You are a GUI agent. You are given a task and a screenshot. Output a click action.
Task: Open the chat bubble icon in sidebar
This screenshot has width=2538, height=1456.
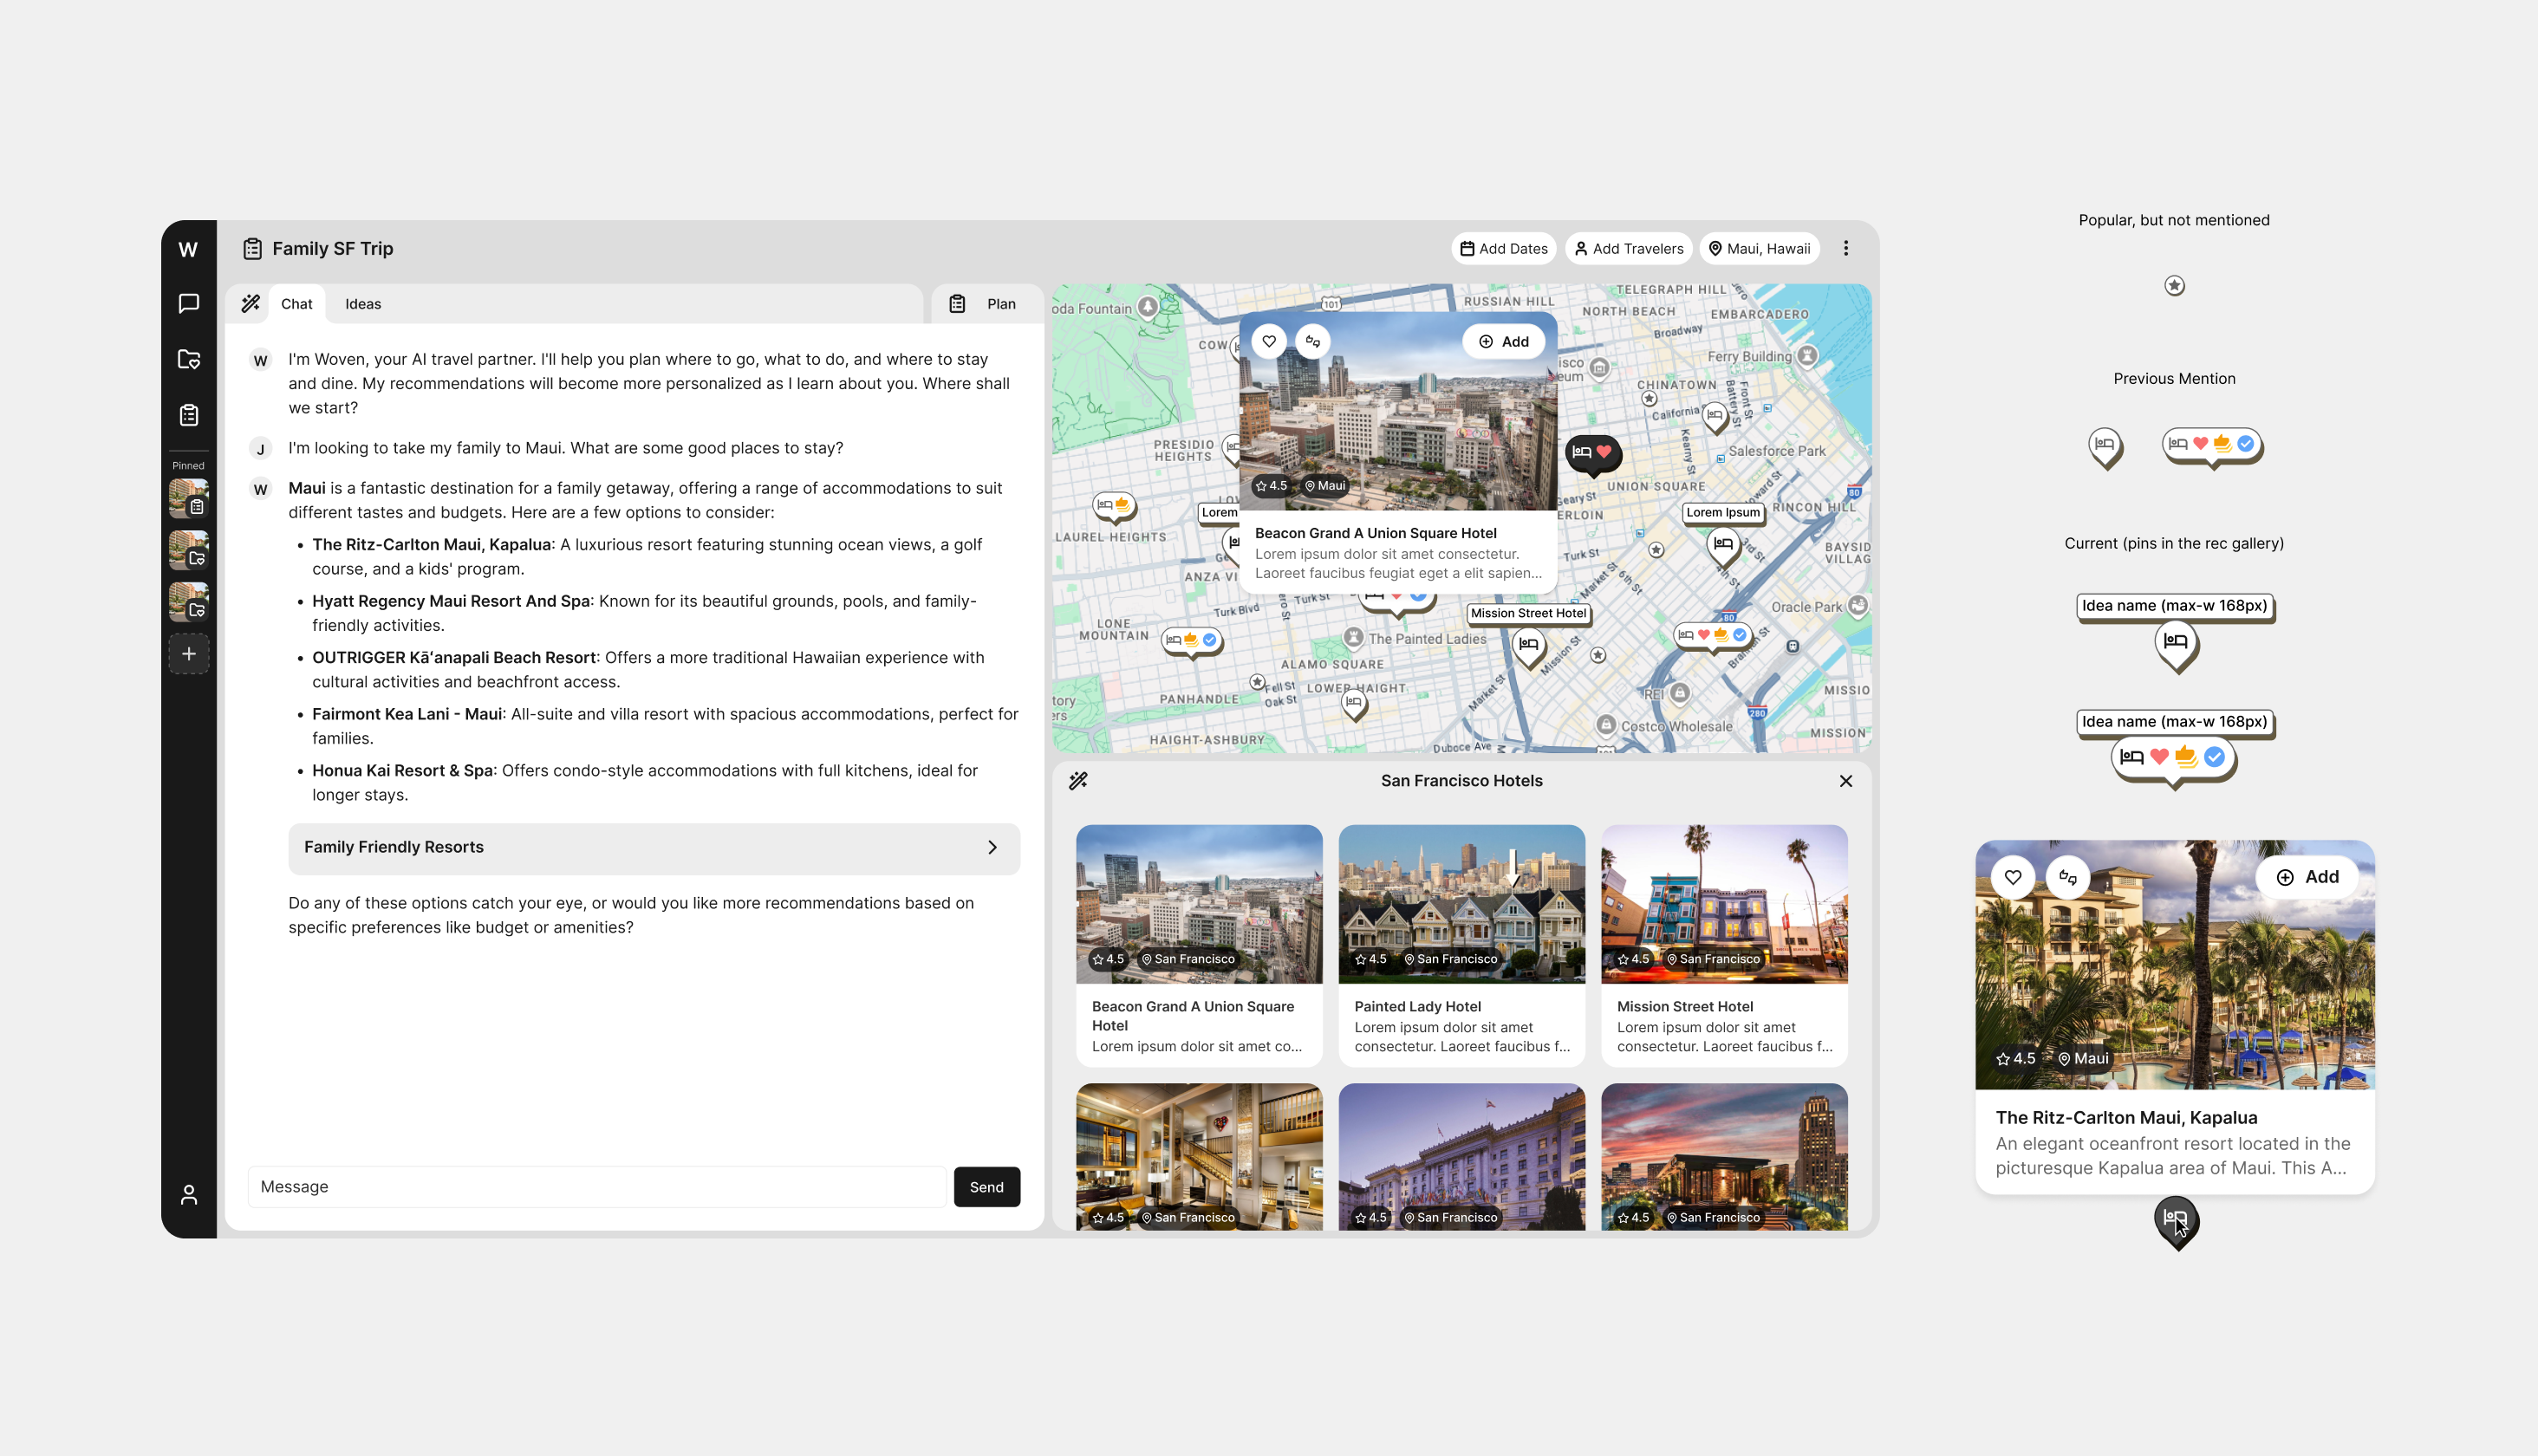(188, 304)
